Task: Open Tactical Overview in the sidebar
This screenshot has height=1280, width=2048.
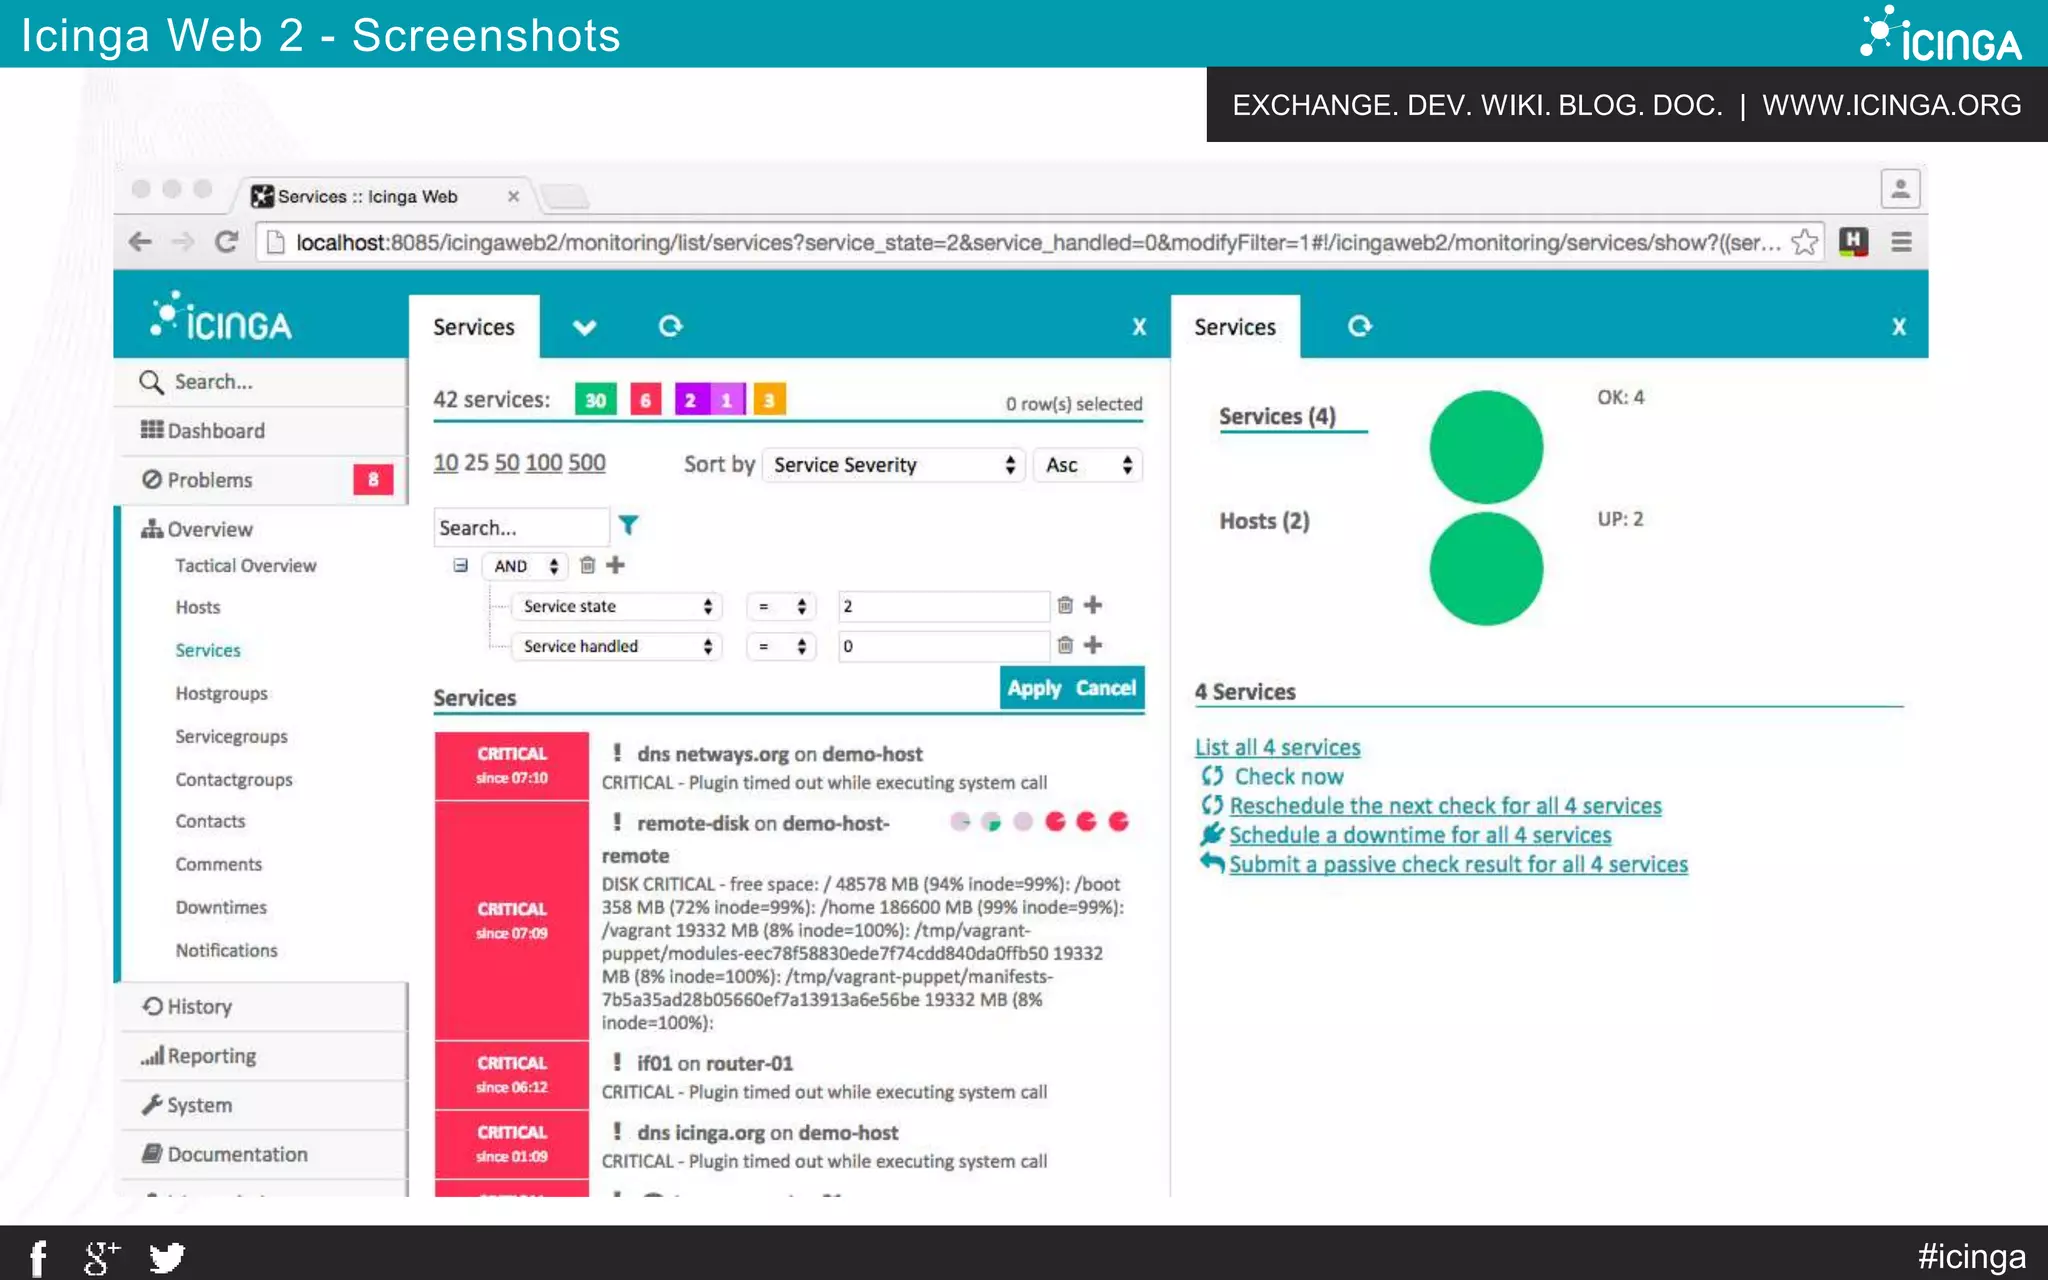Action: 246,566
